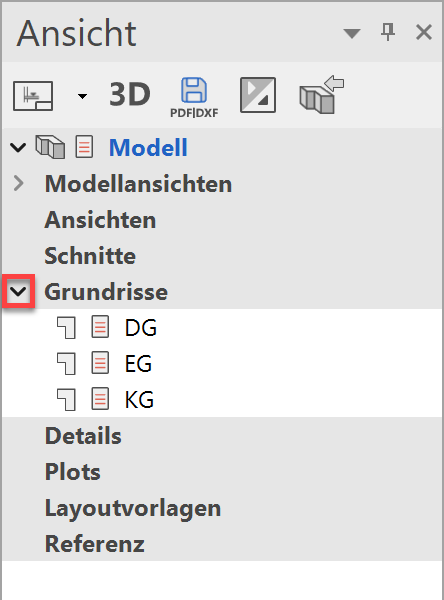Expand the Modellansichten node
The height and width of the screenshot is (600, 444).
pos(18,183)
